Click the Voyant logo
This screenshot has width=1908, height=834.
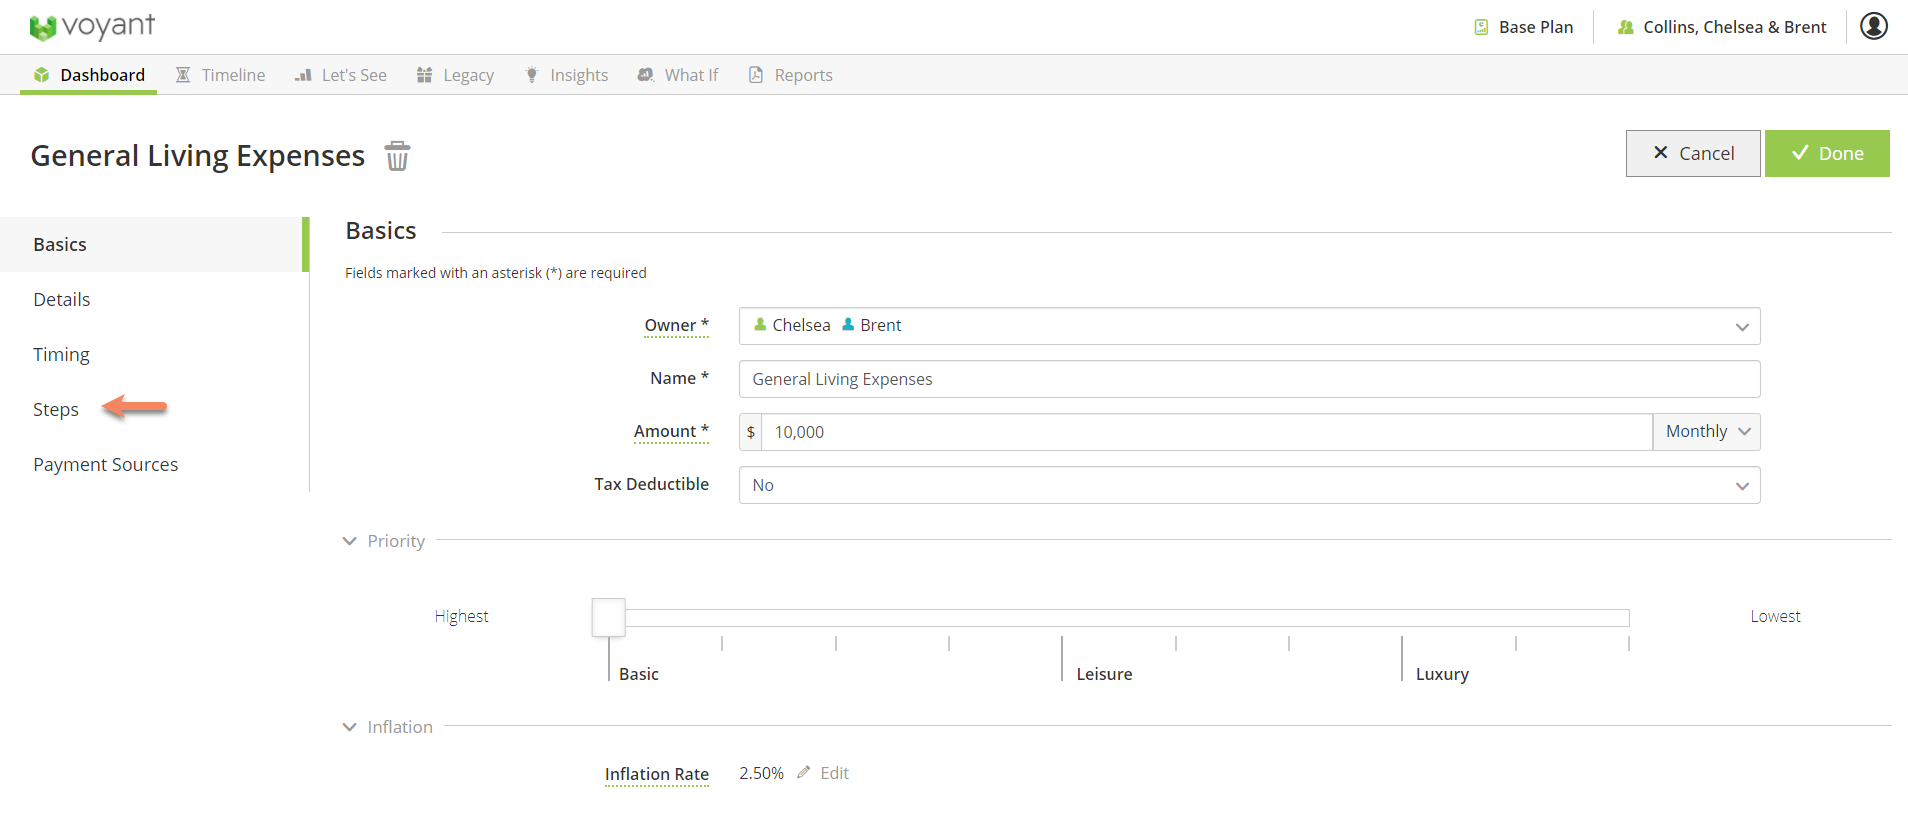pos(92,27)
